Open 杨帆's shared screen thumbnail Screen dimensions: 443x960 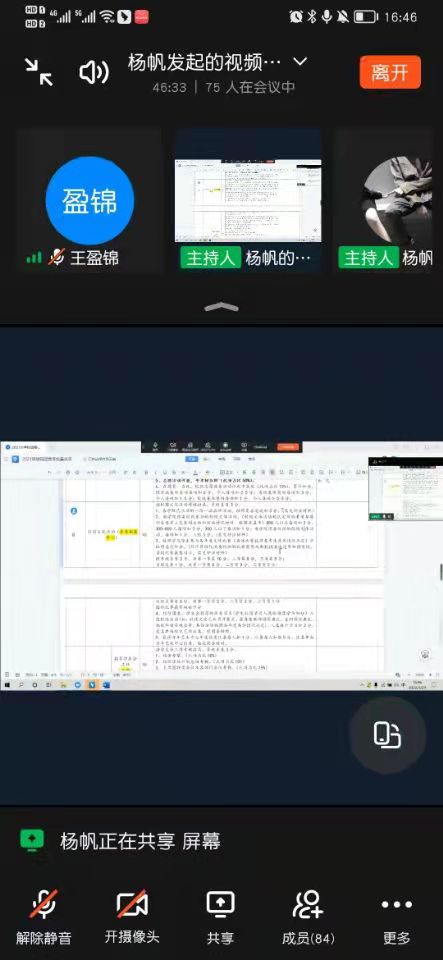tap(248, 200)
